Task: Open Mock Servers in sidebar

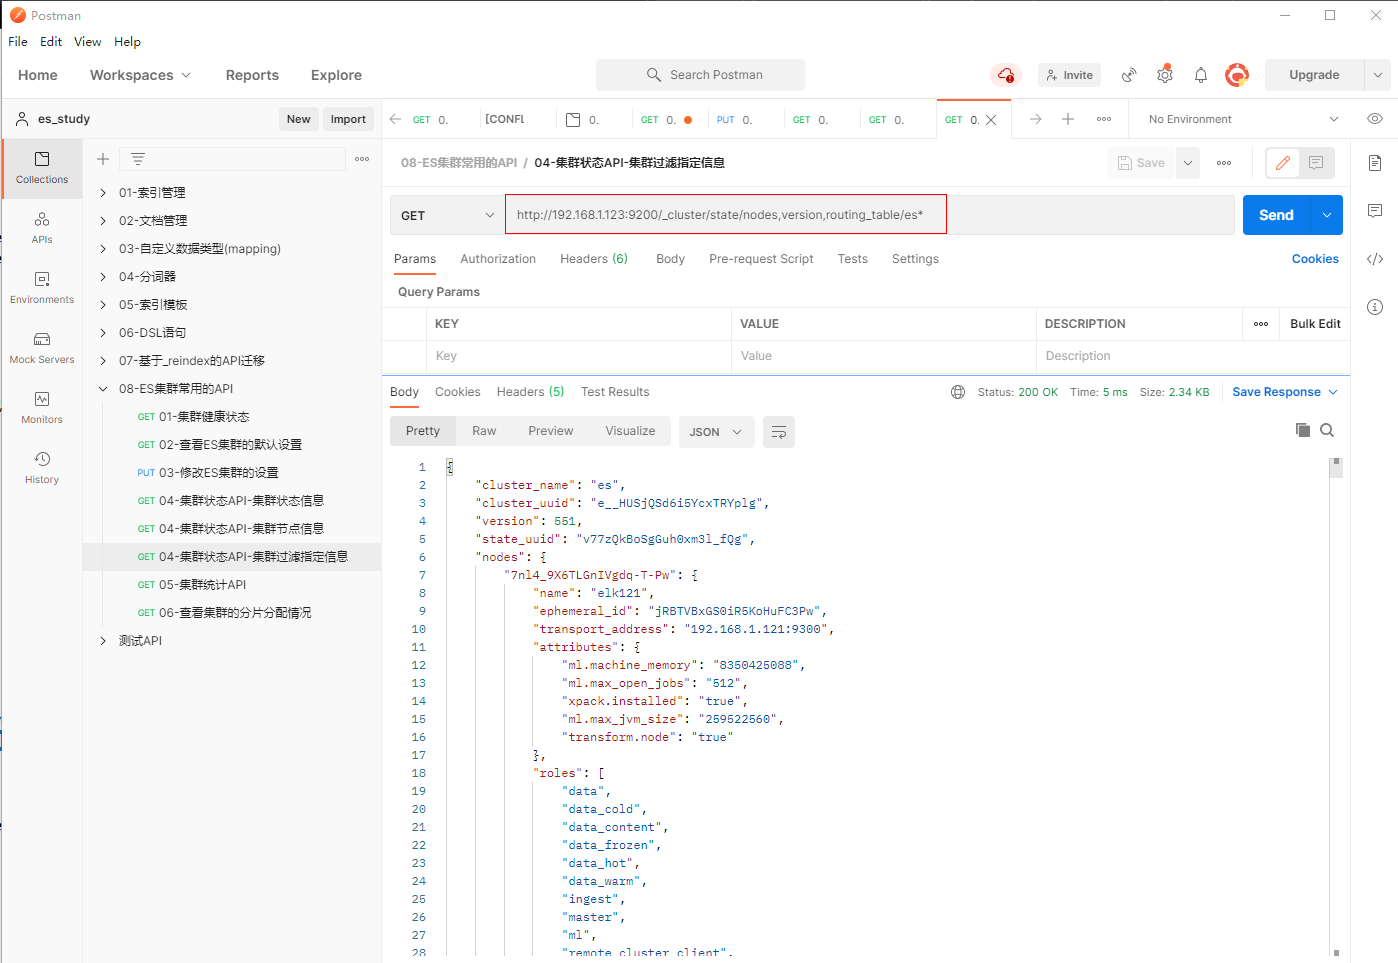Action: [x=42, y=347]
